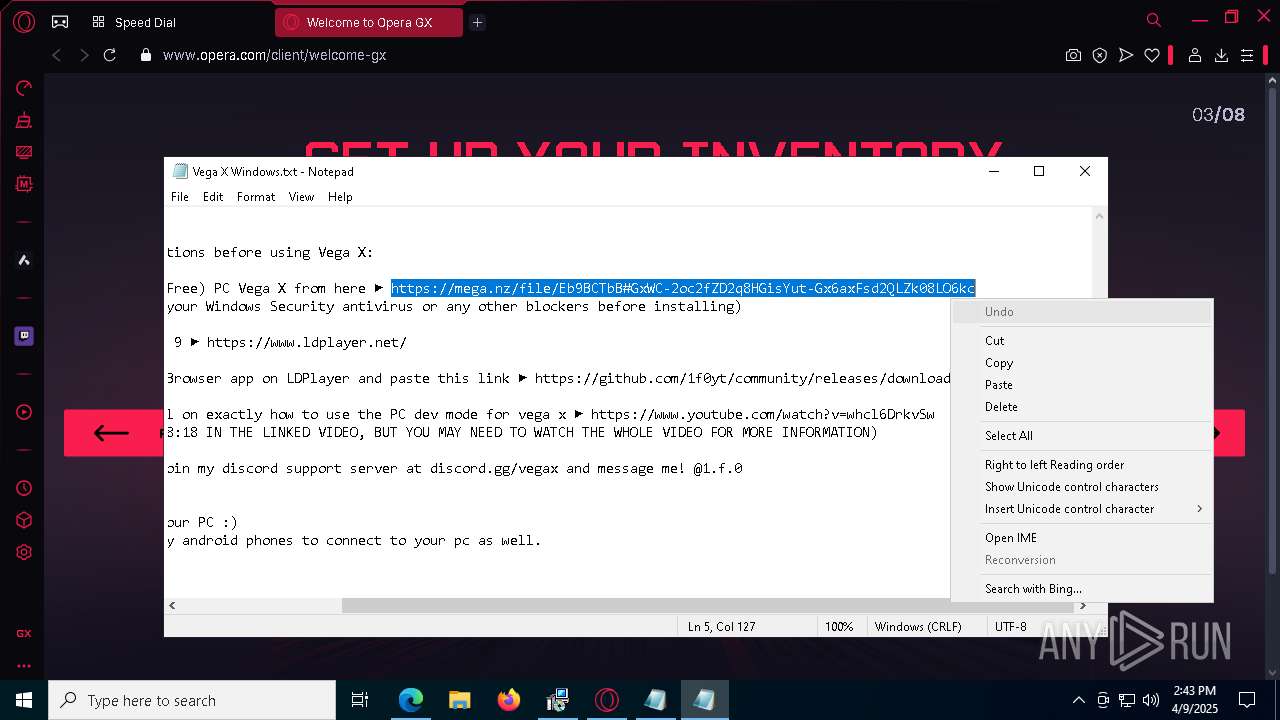
Task: Add page to bookmarks heart icon
Action: pos(1152,55)
